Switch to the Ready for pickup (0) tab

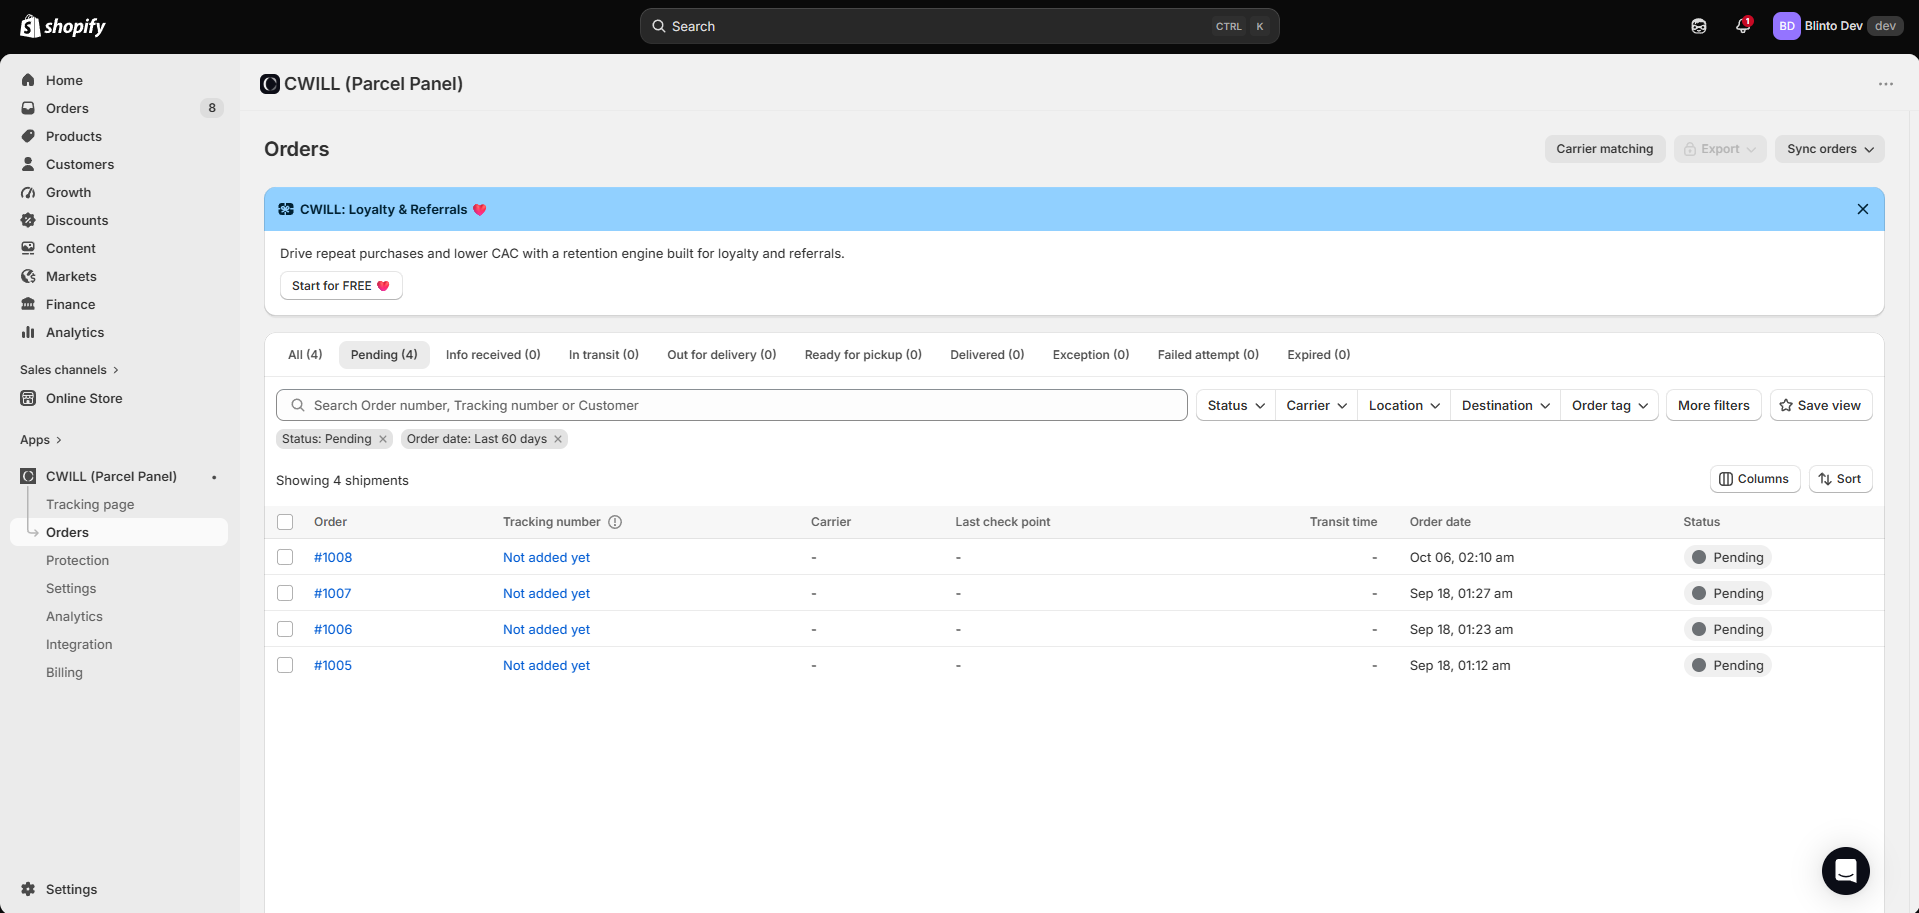coord(863,355)
